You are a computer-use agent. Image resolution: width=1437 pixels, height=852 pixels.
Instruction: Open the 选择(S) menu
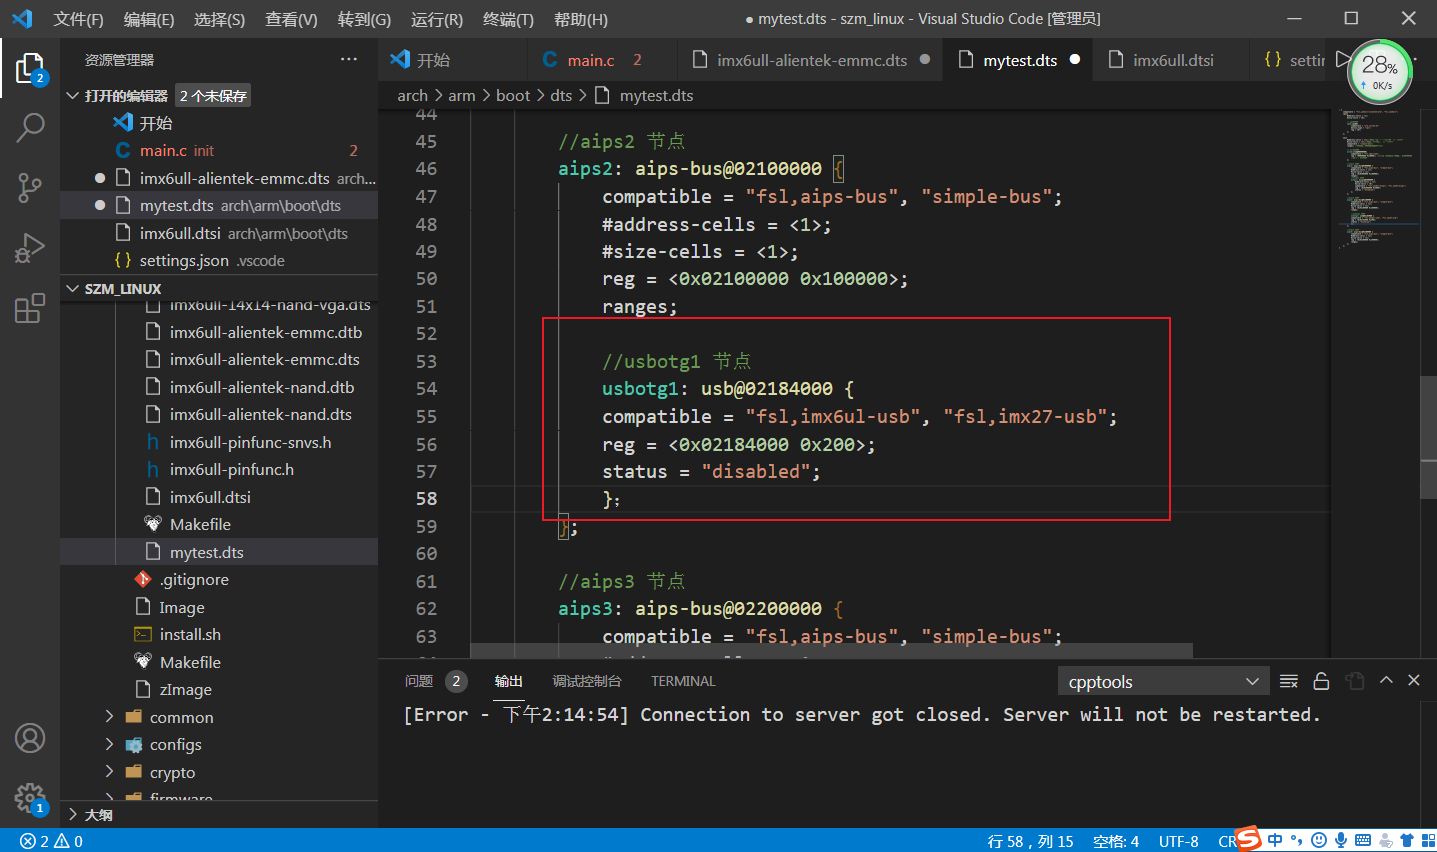219,19
